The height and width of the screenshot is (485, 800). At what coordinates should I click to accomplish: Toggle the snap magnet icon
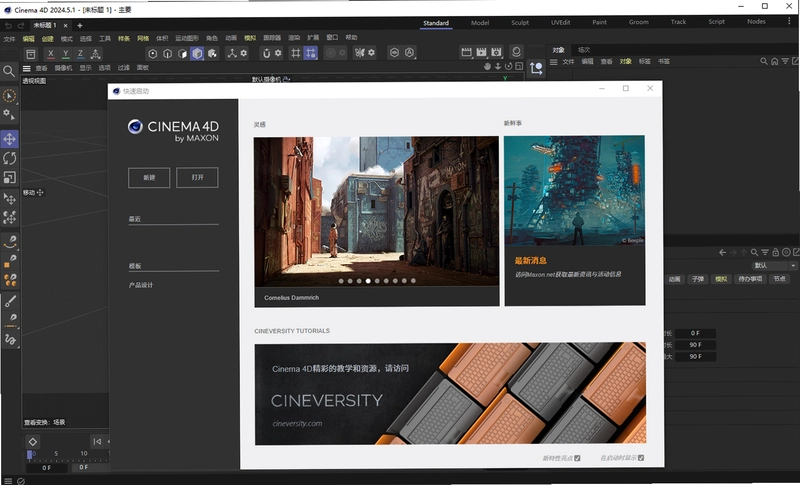(266, 53)
